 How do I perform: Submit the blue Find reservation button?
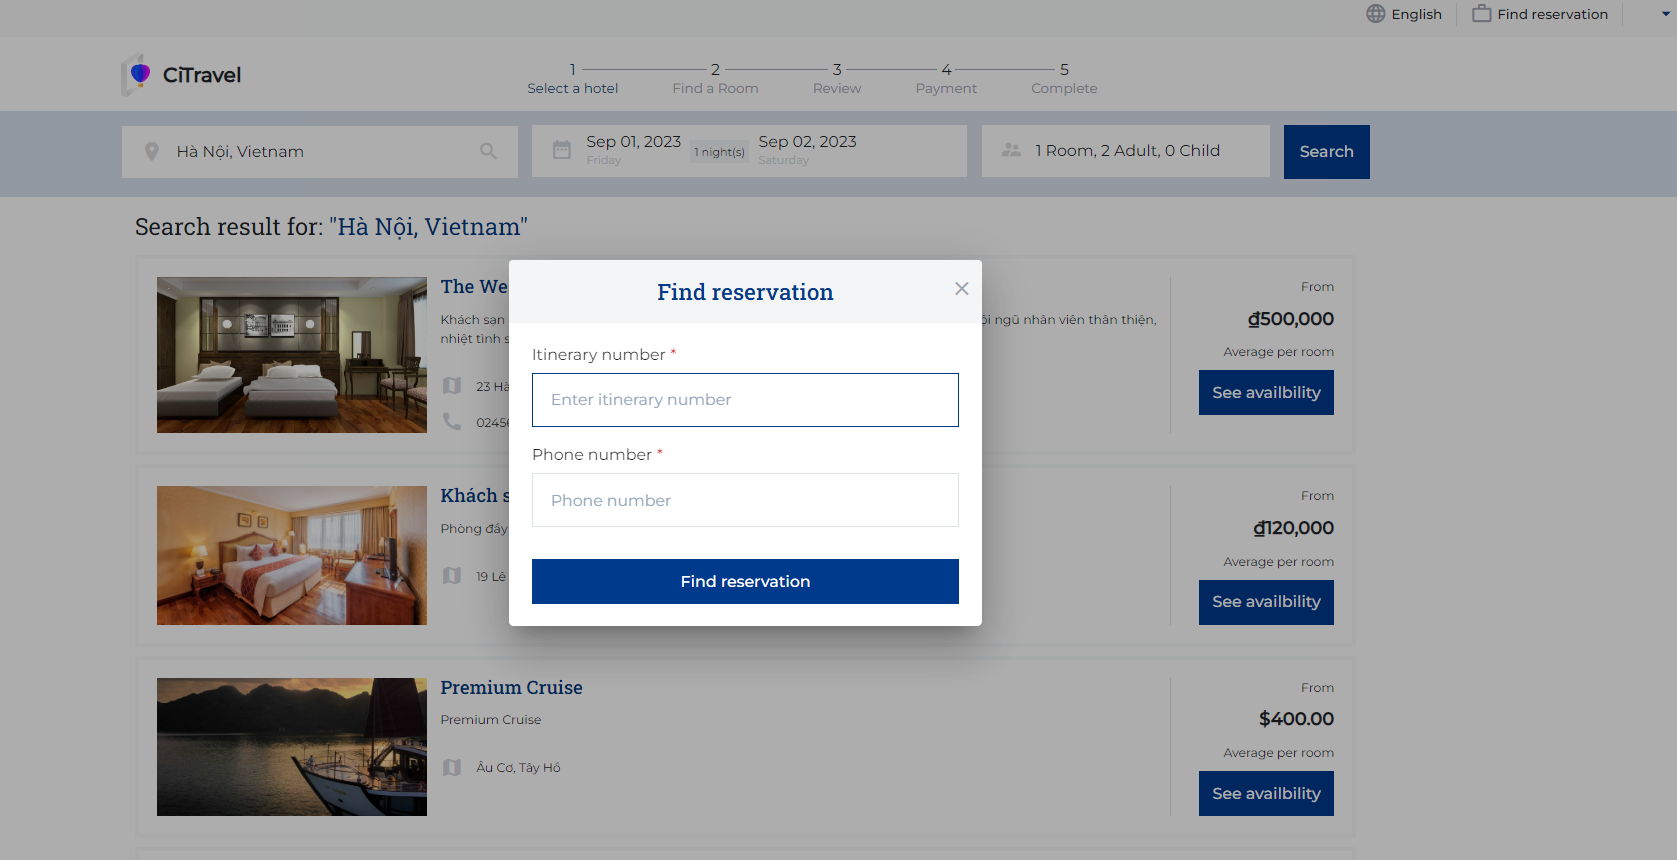tap(745, 582)
